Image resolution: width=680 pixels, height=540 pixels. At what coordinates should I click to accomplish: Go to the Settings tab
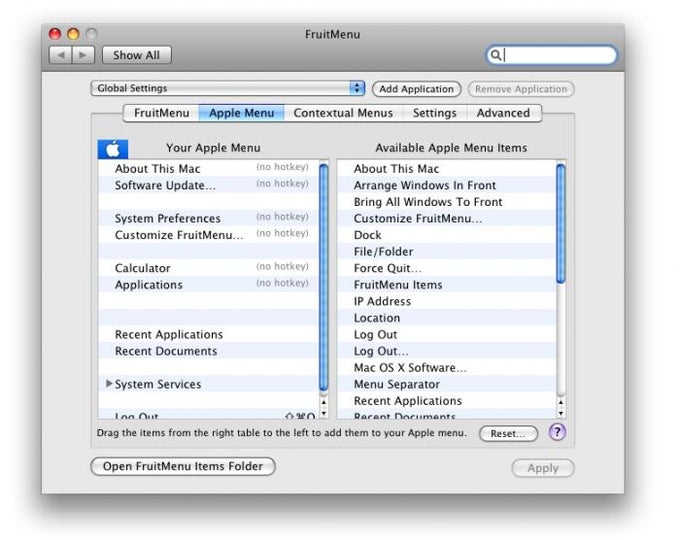click(435, 113)
